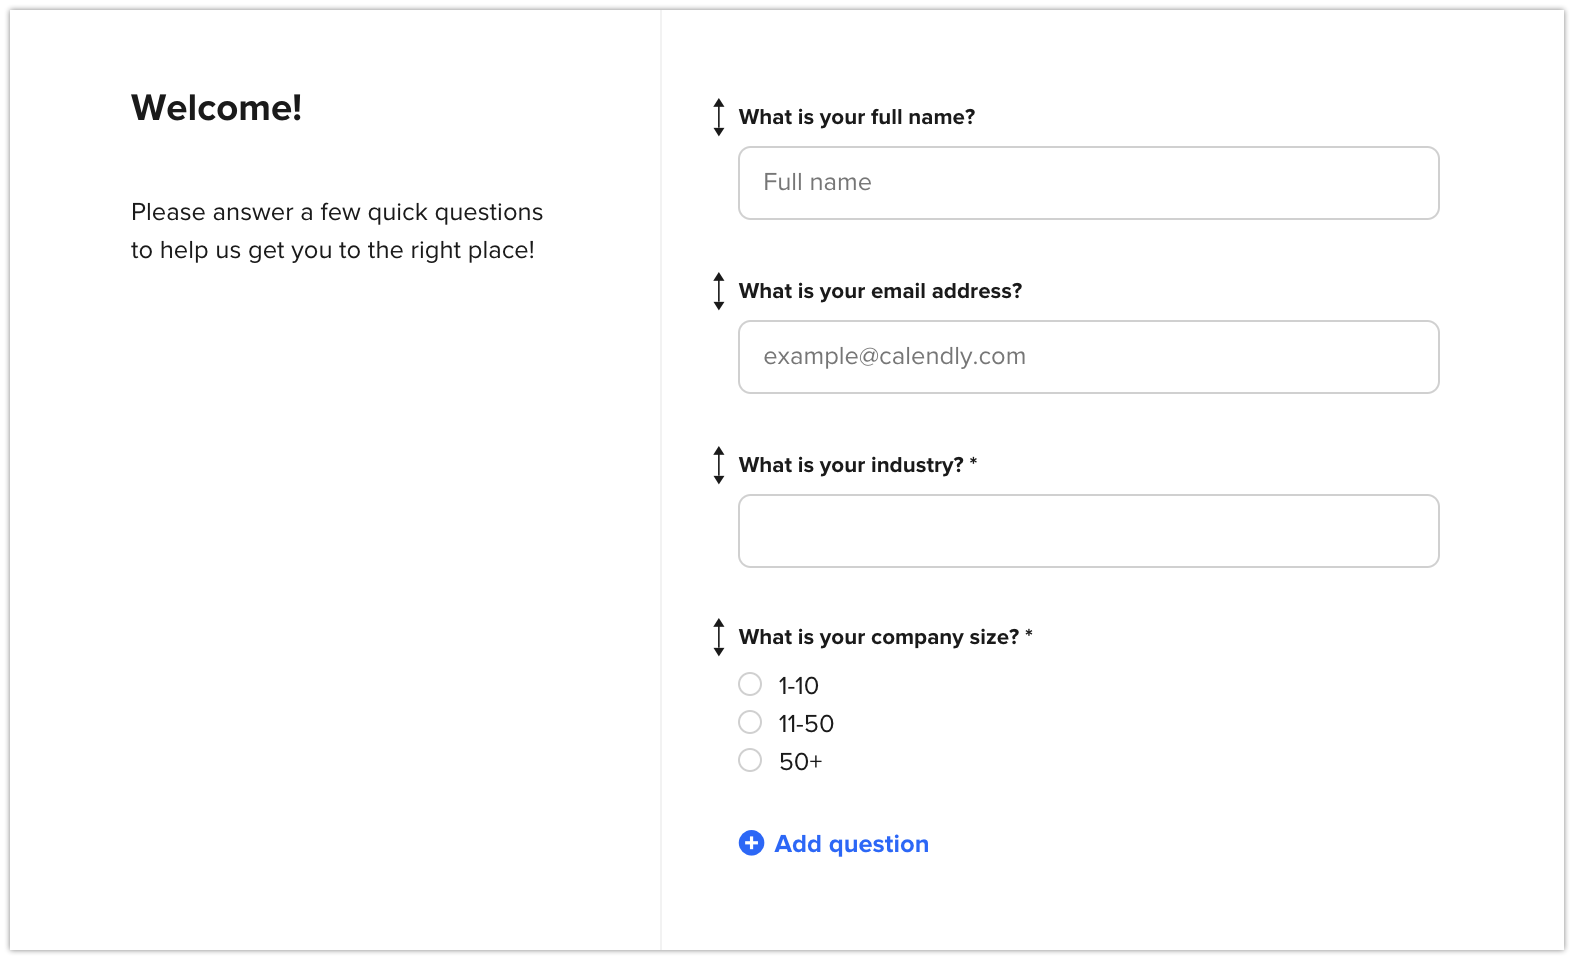The image size is (1574, 960).
Task: Click the "What is your industry?" label
Action: coord(851,465)
